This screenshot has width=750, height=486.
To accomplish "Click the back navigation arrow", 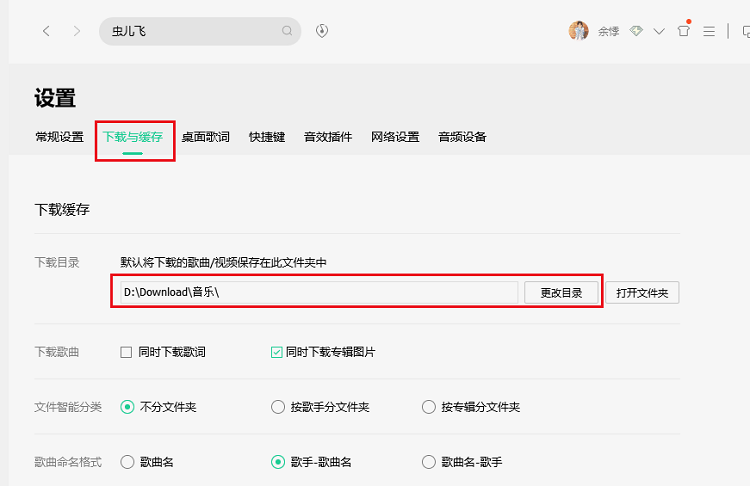I will pyautogui.click(x=46, y=32).
